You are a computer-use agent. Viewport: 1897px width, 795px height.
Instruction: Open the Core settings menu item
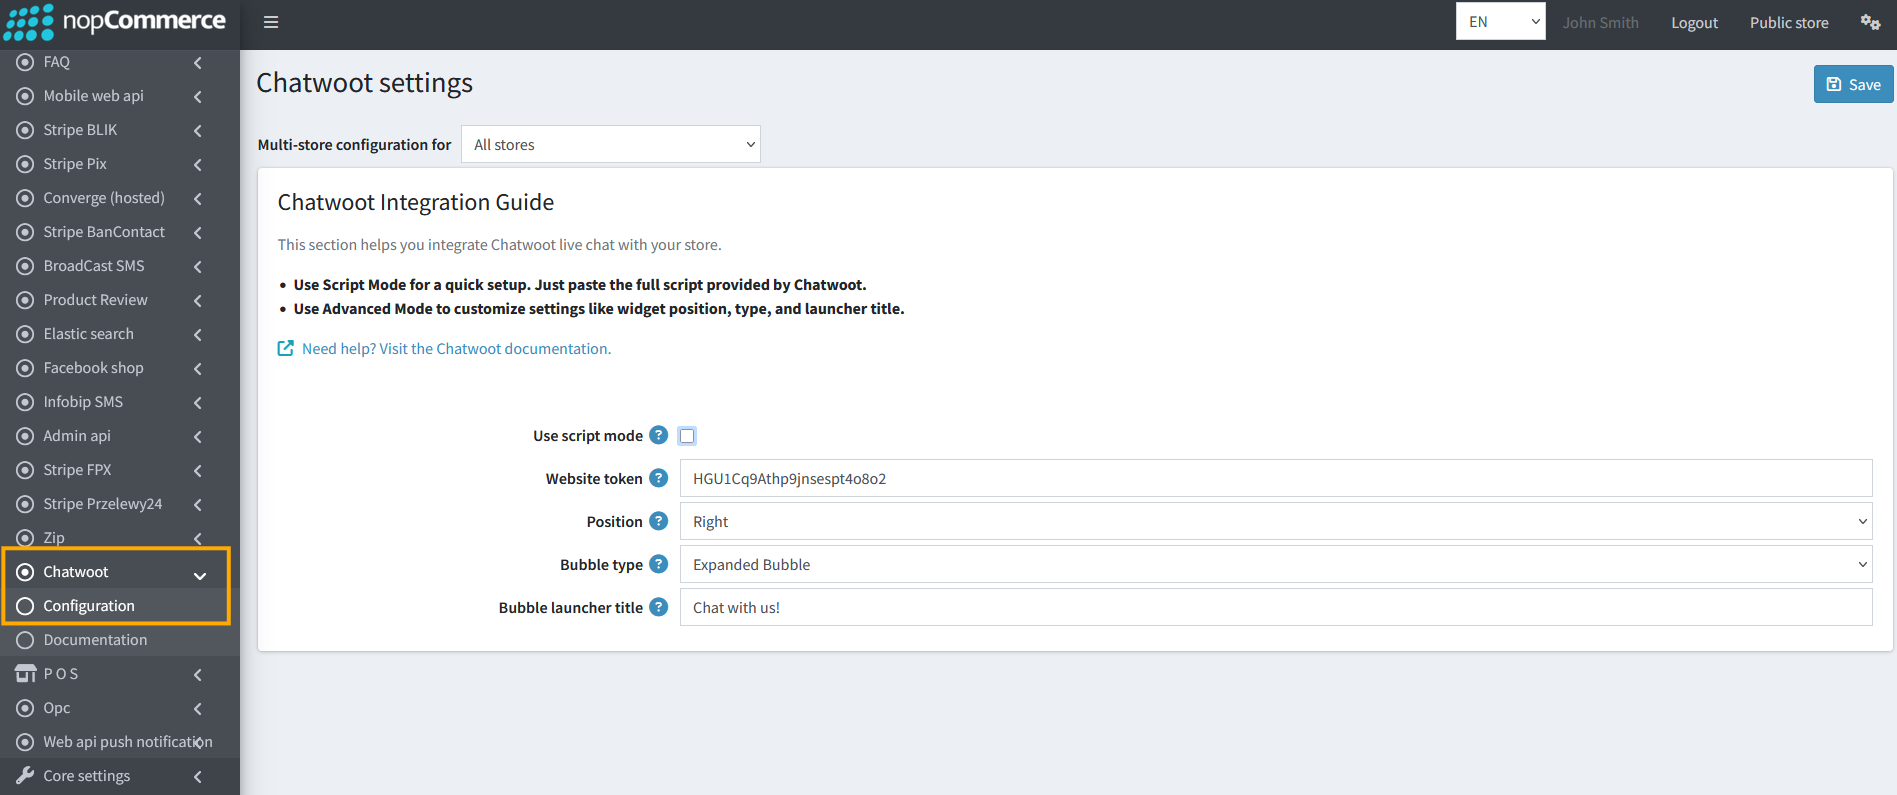[120, 776]
